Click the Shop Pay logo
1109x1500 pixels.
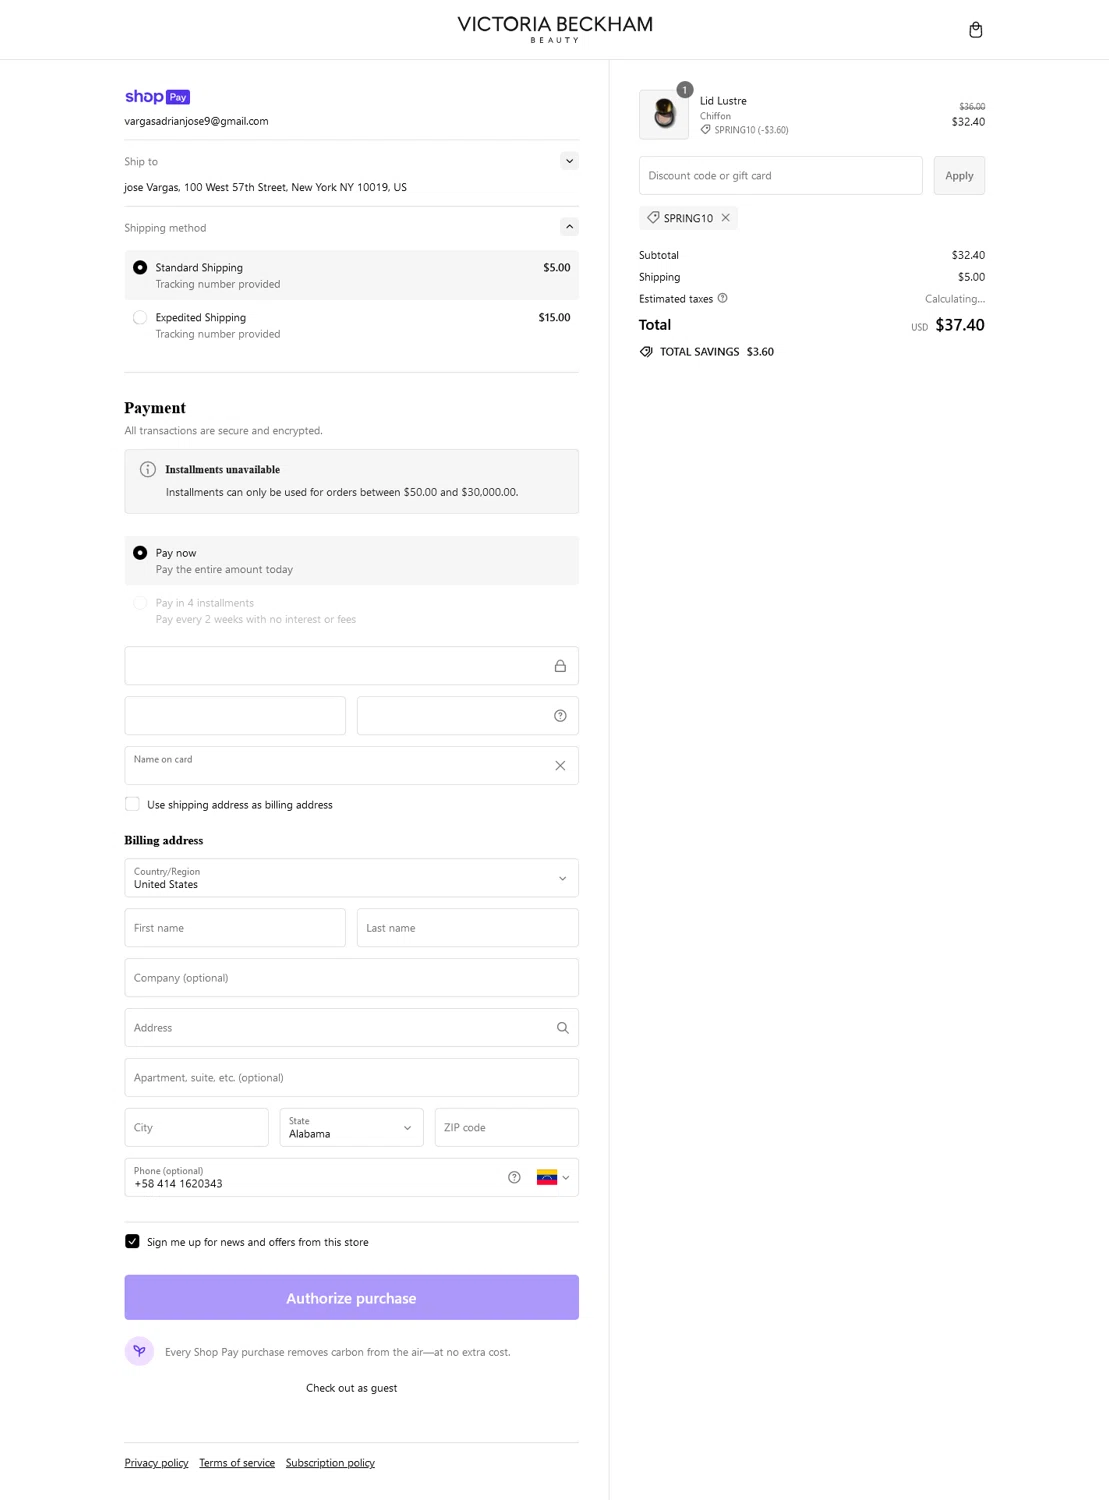pos(157,97)
